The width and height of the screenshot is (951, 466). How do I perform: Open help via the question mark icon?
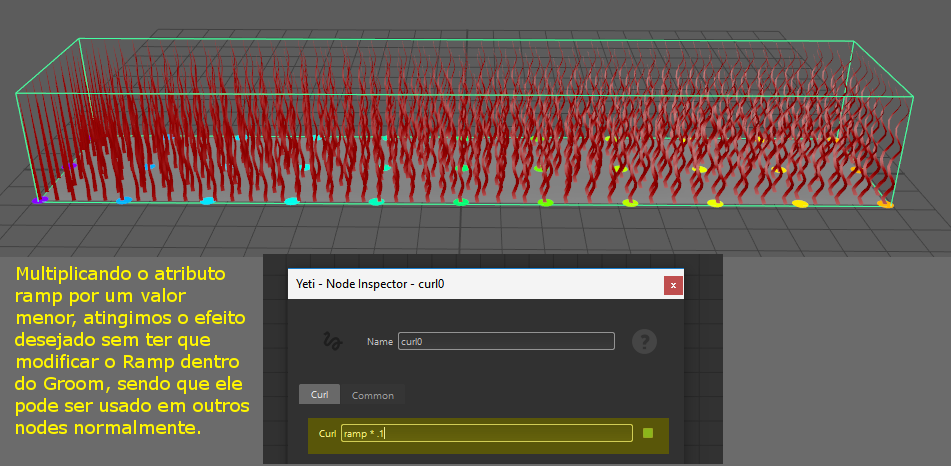click(x=644, y=342)
